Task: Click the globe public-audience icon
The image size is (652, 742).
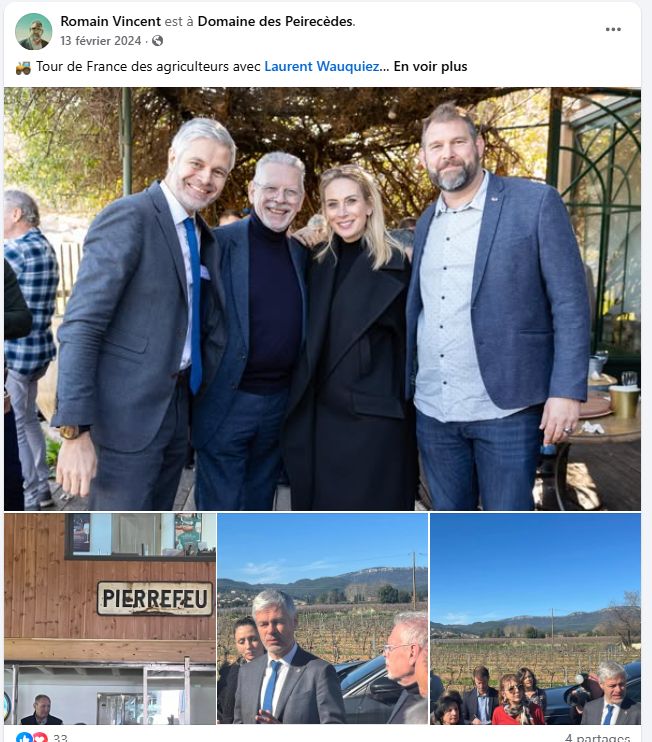Action: click(158, 41)
